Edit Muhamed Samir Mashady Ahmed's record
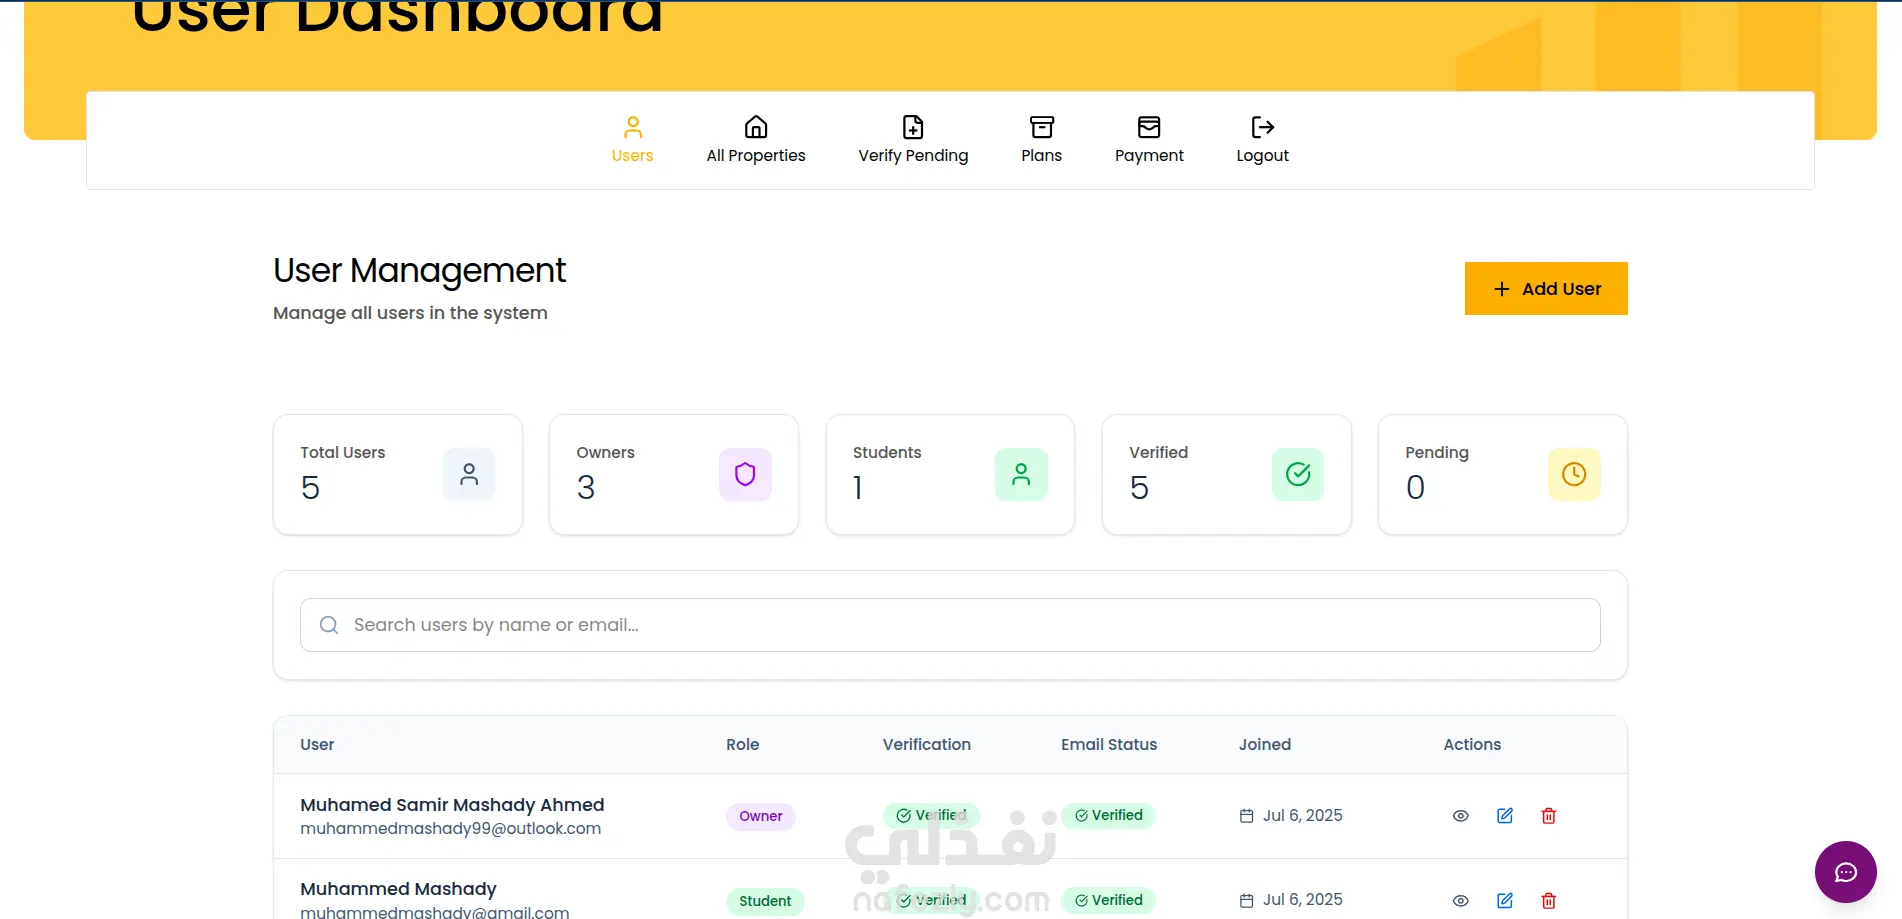Image resolution: width=1902 pixels, height=919 pixels. tap(1505, 816)
